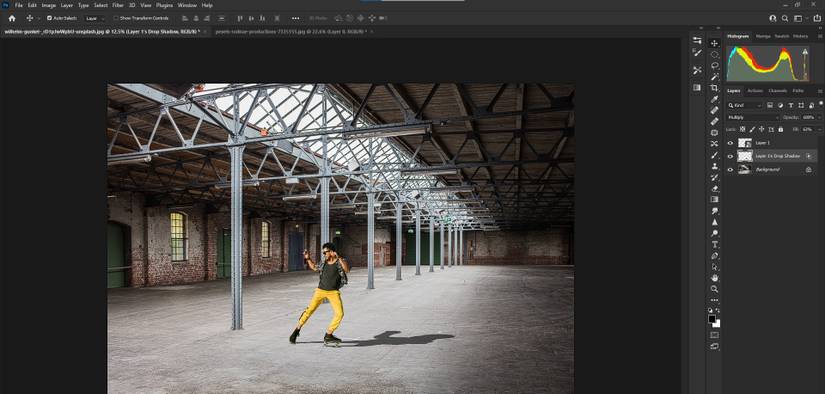Screen dimensions: 825x394
Task: Activate the Hand tool
Action: [714, 278]
